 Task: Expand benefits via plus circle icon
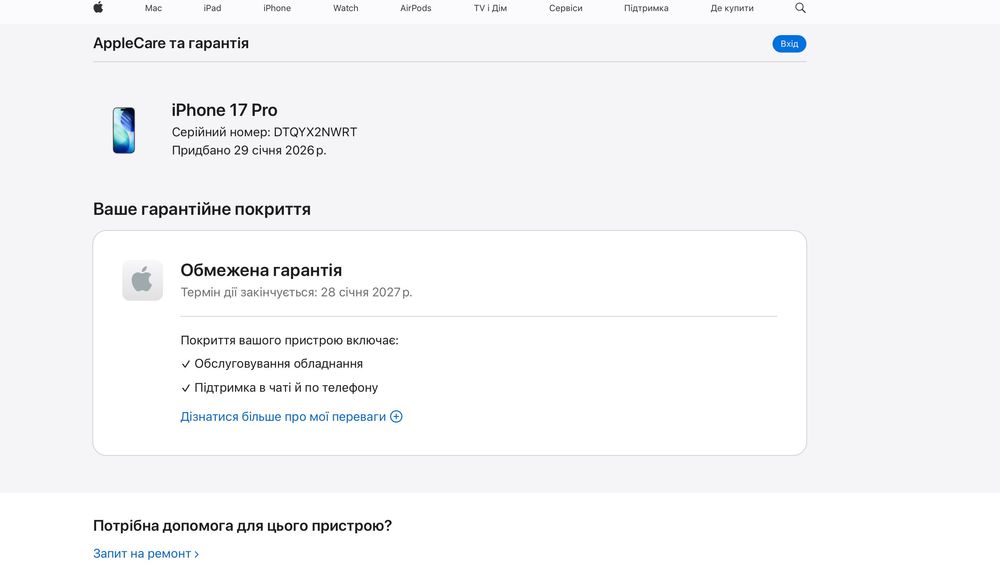(396, 416)
